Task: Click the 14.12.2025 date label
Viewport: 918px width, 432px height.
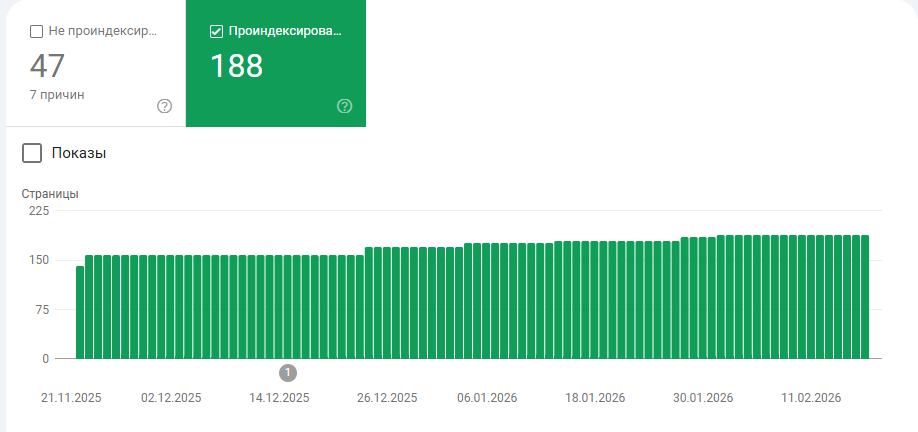Action: (x=279, y=398)
